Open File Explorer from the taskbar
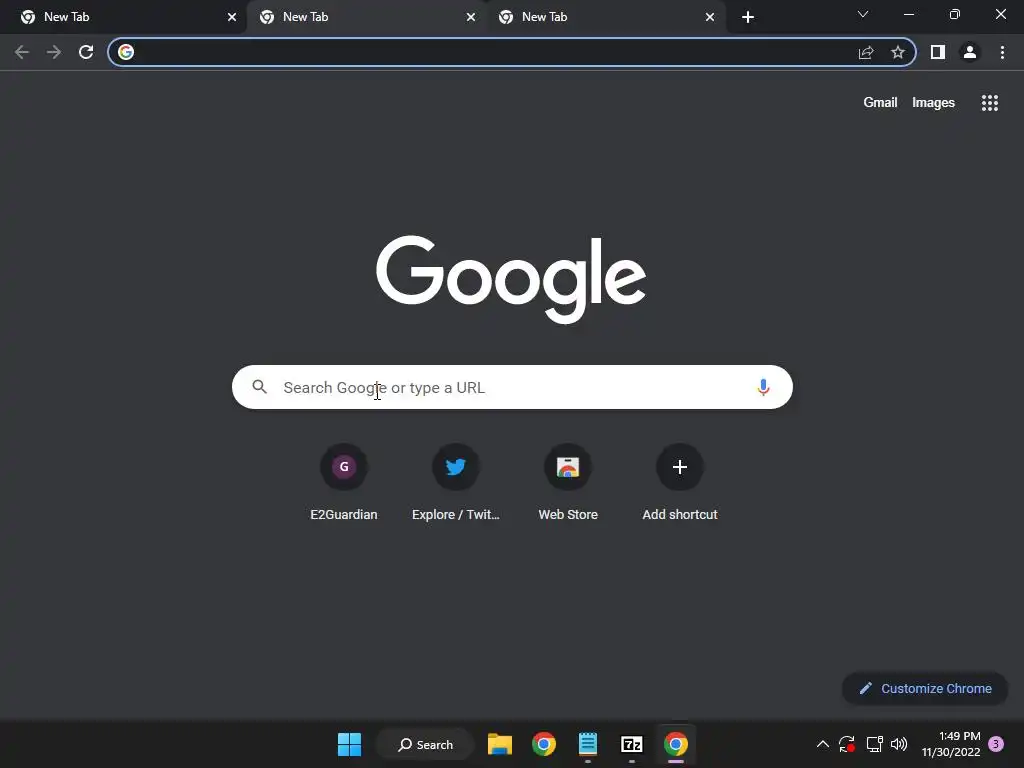Image resolution: width=1024 pixels, height=768 pixels. 500,744
